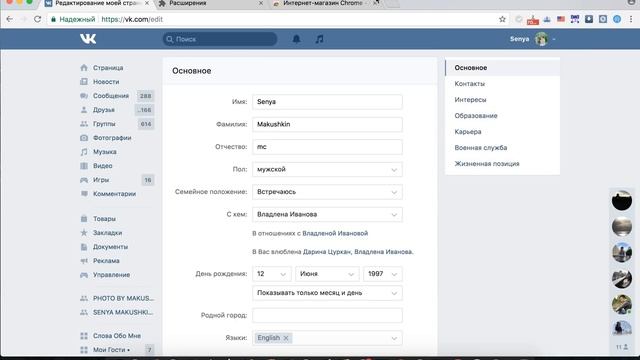
Task: Open the 288 messages counter badge
Action: (145, 96)
